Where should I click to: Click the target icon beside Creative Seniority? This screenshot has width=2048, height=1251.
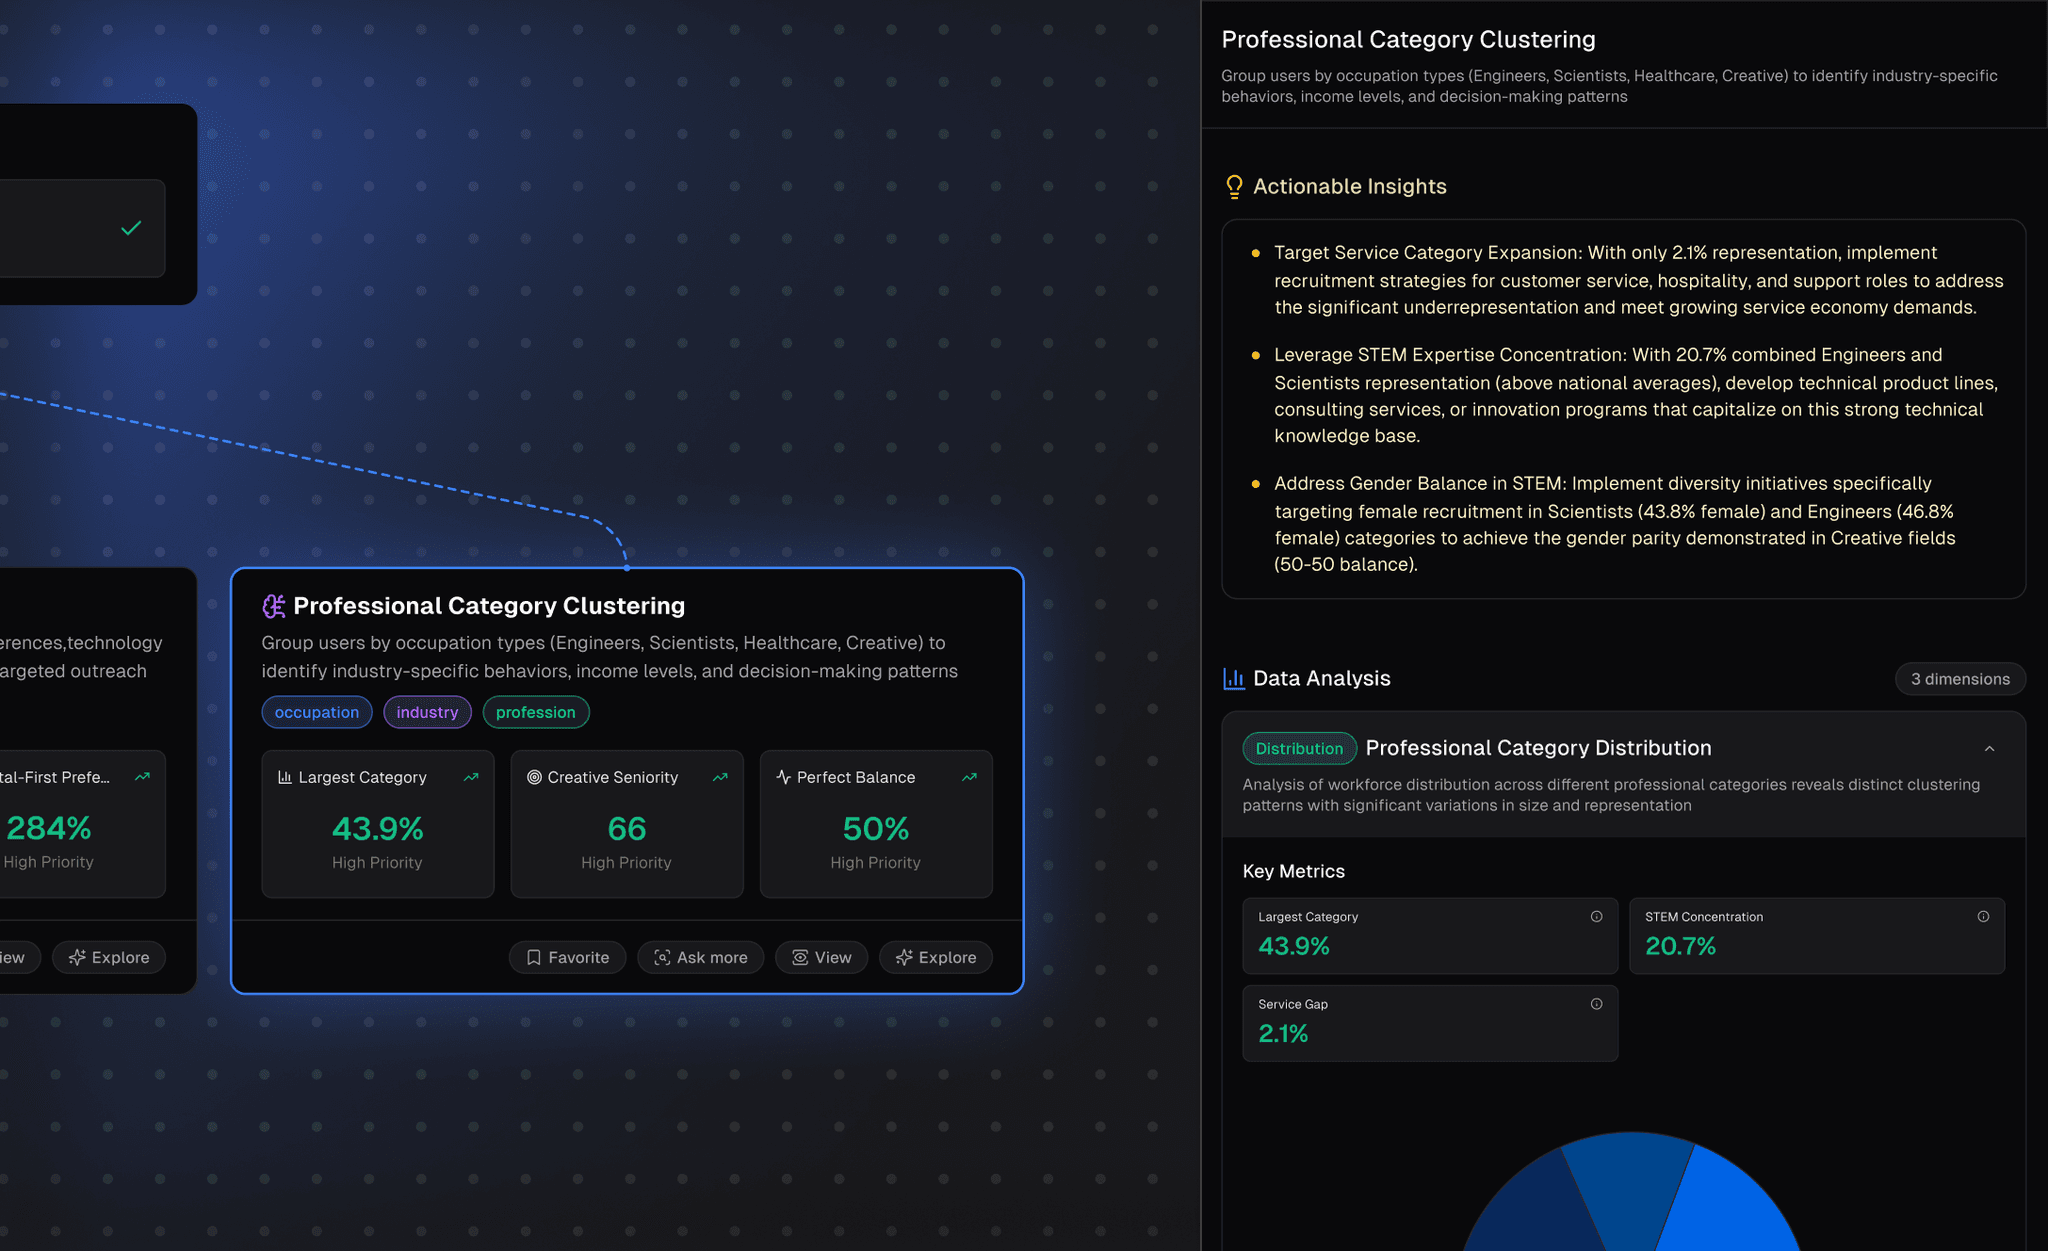533,777
